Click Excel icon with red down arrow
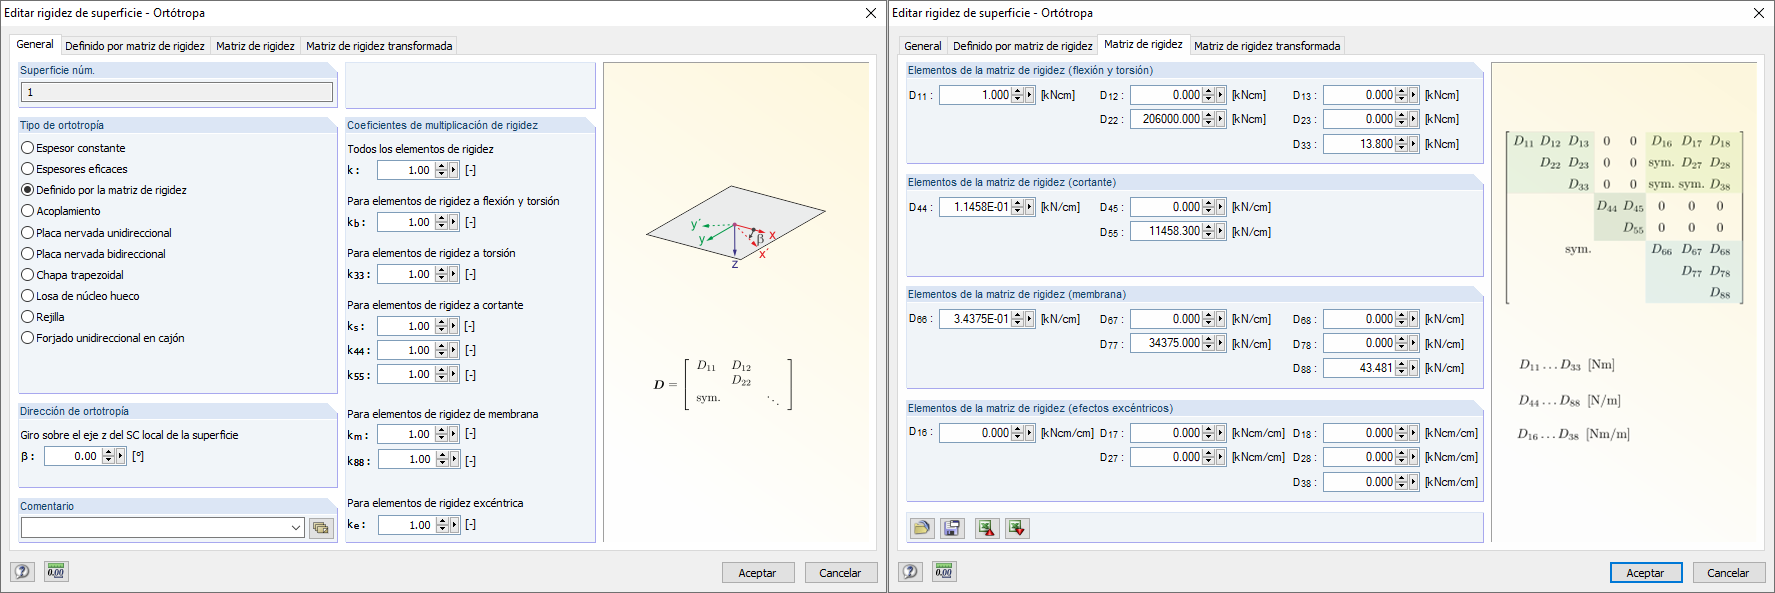Viewport: 1775px width, 593px height. 1017,528
